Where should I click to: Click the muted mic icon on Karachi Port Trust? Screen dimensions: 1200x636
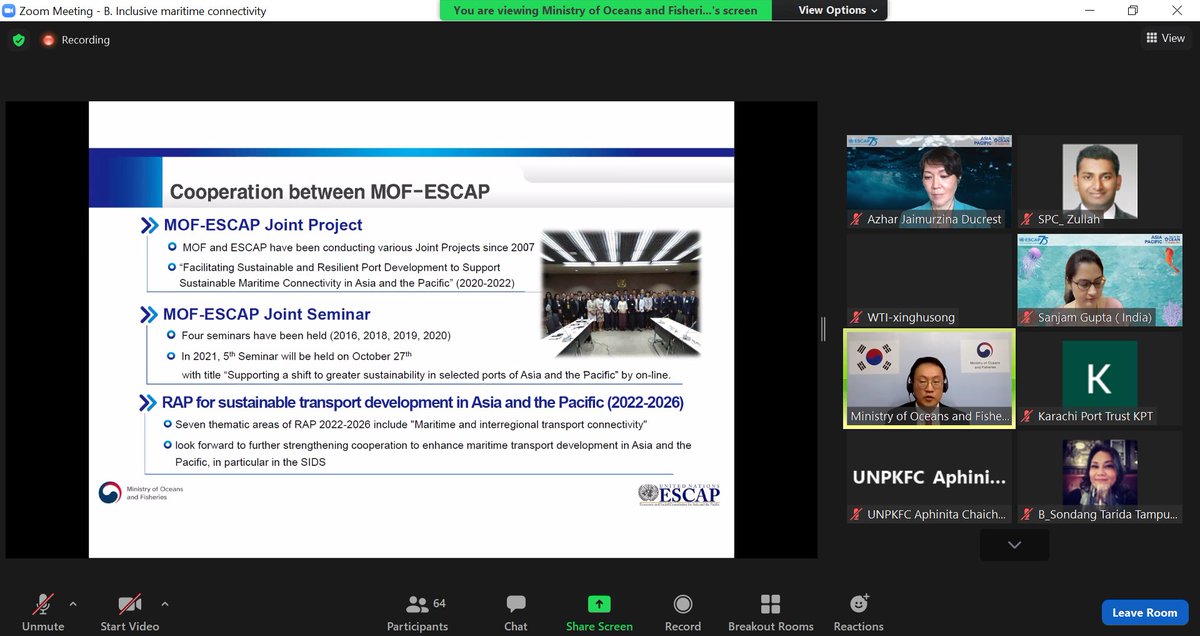click(1027, 417)
